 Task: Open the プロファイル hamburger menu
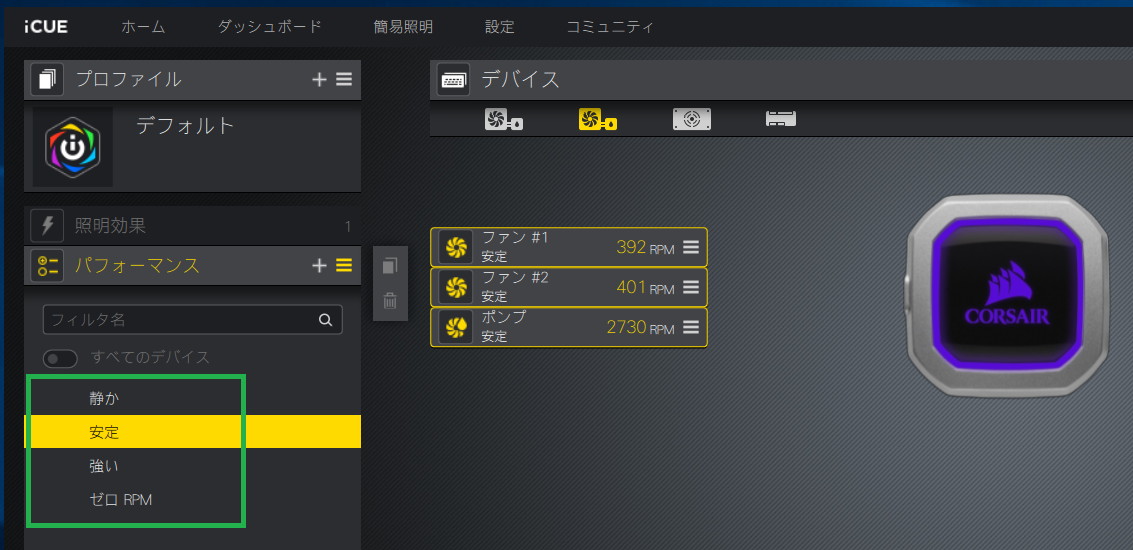click(344, 80)
